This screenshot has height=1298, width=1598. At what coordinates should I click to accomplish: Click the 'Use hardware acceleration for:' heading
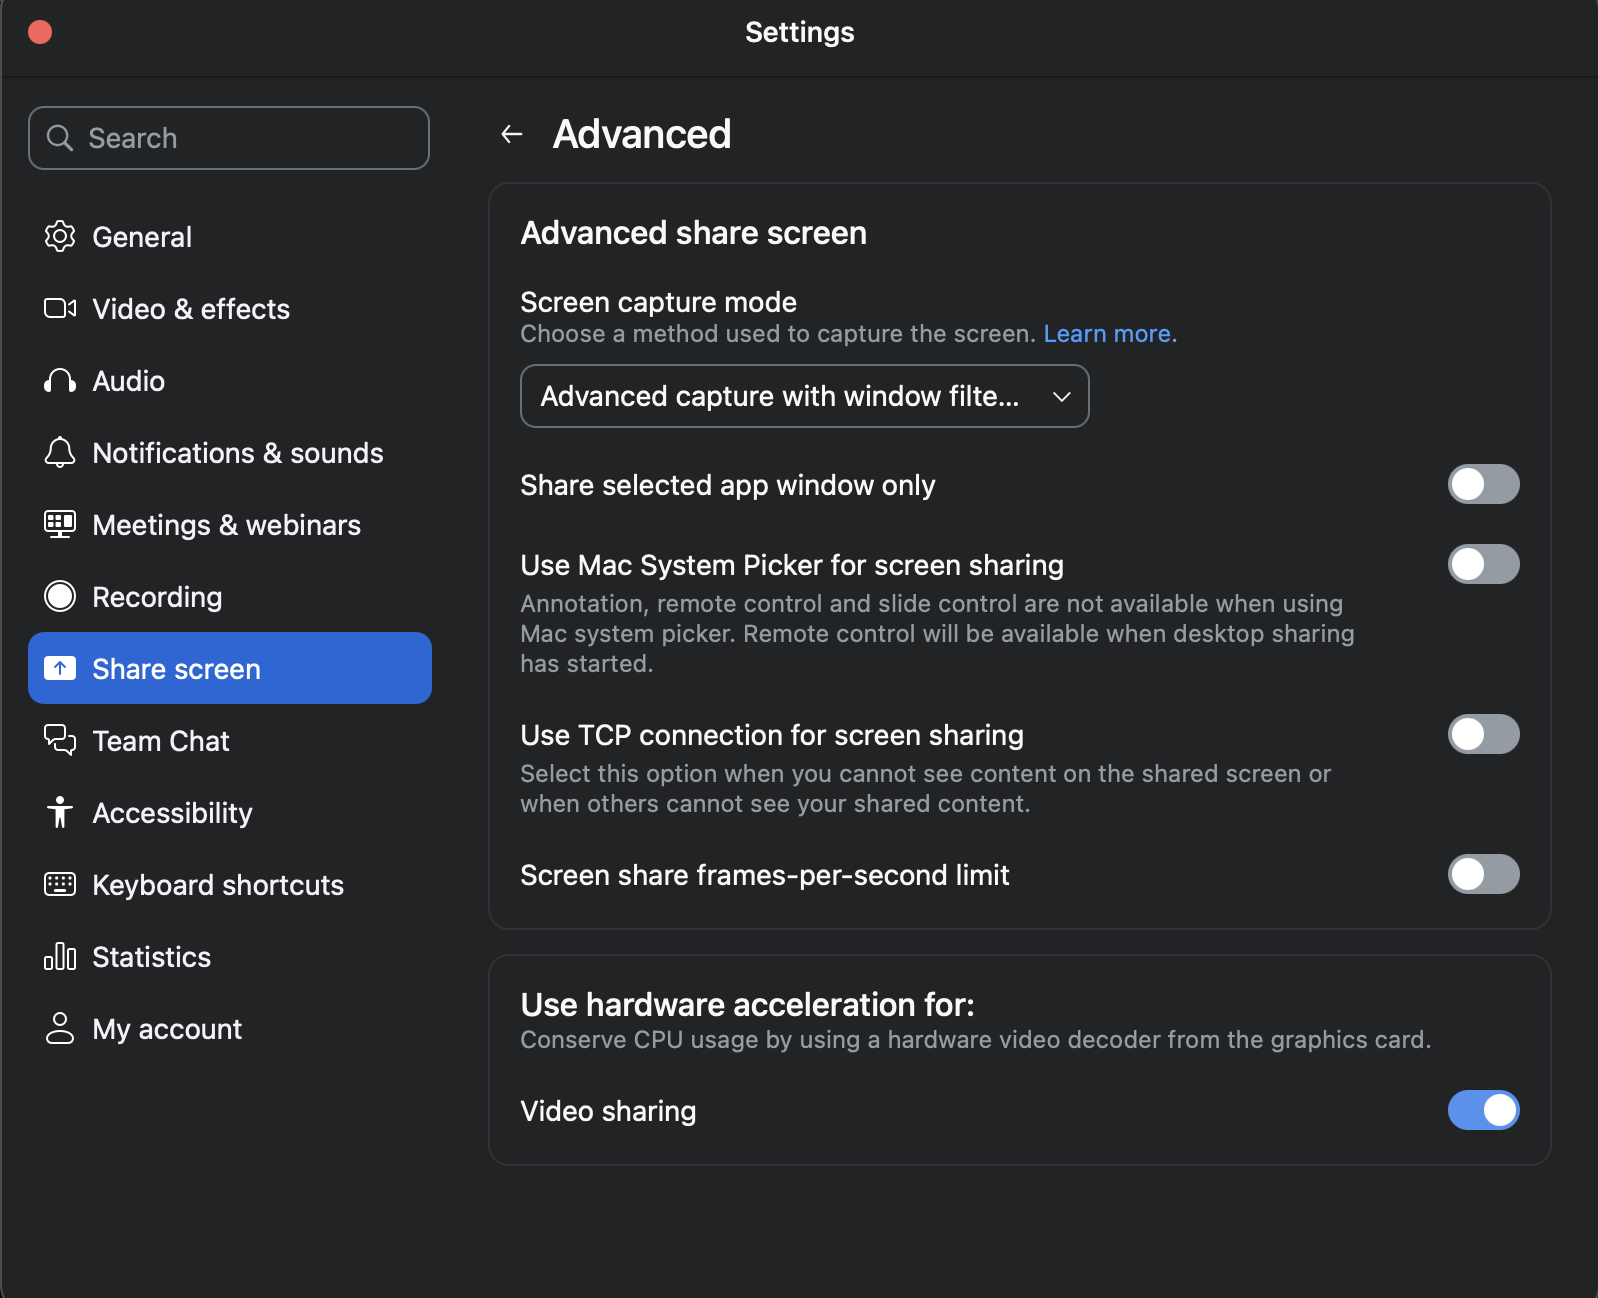click(748, 1004)
